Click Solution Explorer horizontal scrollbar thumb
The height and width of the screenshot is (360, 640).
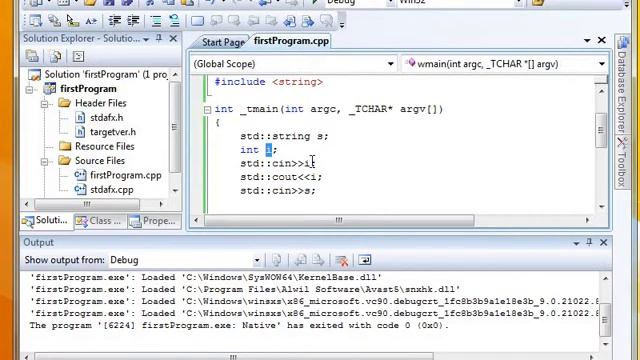click(87, 204)
